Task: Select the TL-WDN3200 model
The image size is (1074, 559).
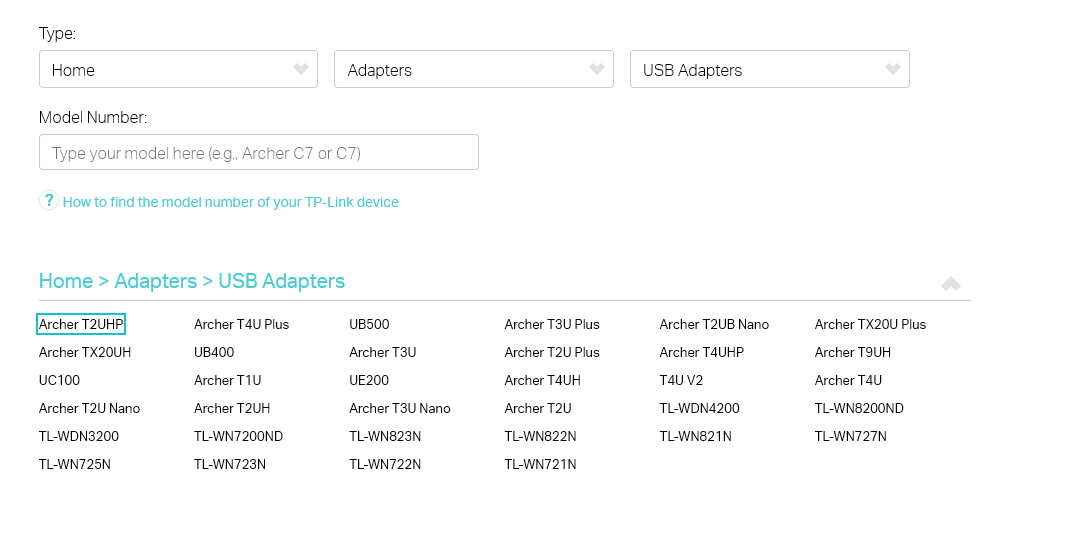Action: [79, 436]
